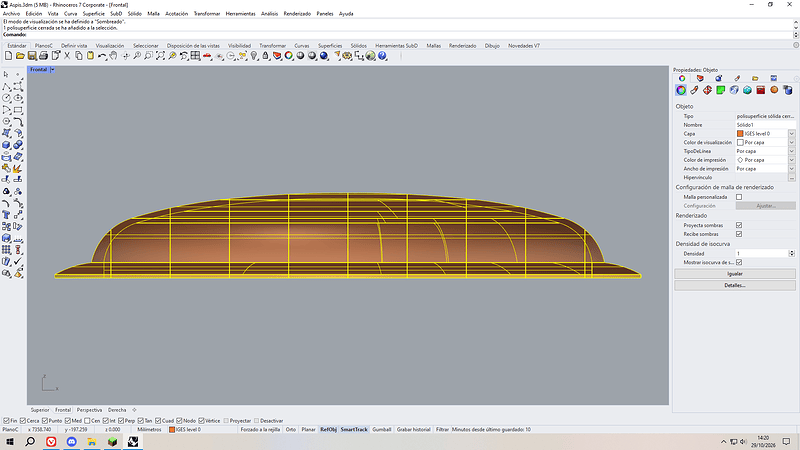Open a file using the folder icon
Screen dimensions: 800x450
click(20, 56)
